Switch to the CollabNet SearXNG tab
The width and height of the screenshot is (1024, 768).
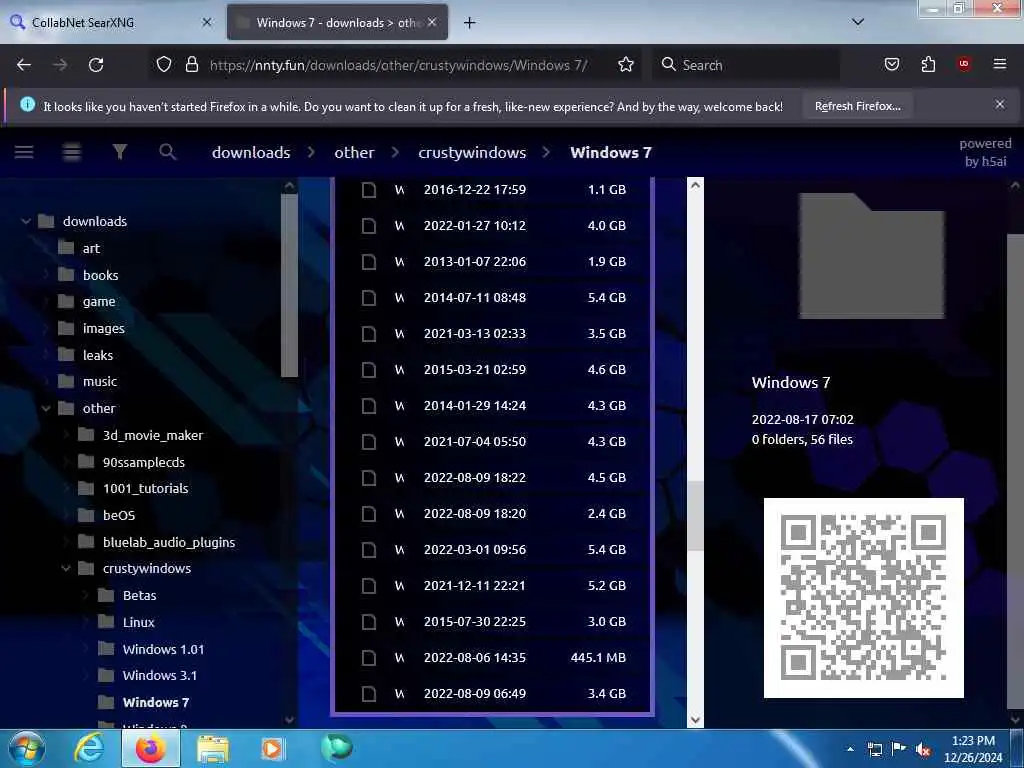111,23
